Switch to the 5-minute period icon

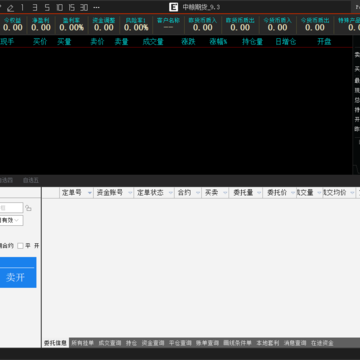click(47, 7)
